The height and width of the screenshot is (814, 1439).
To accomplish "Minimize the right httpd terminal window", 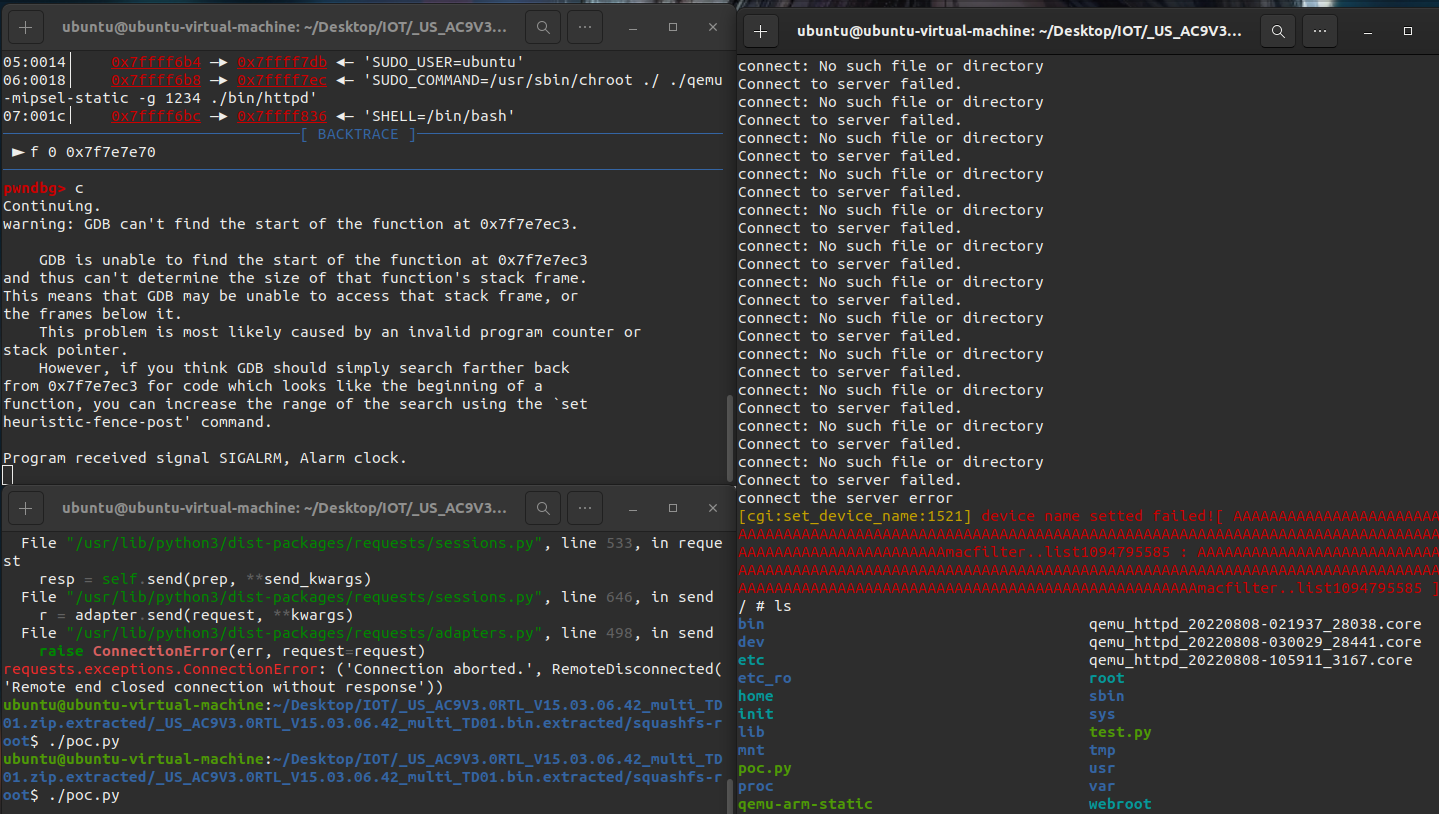I will 1367,31.
